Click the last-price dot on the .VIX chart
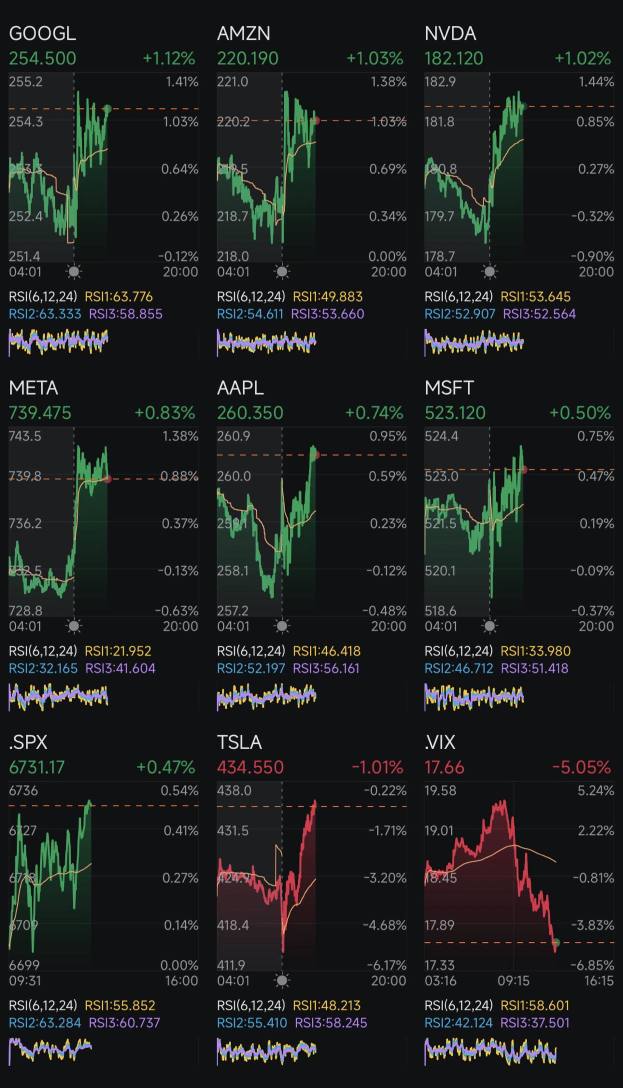 click(555, 942)
